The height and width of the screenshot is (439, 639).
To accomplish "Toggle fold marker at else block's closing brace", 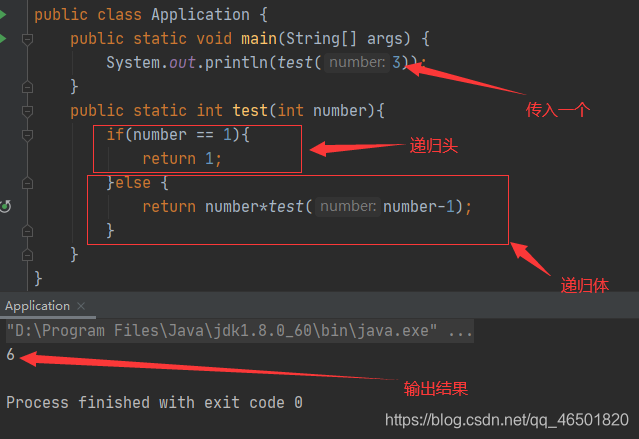I will tap(27, 231).
